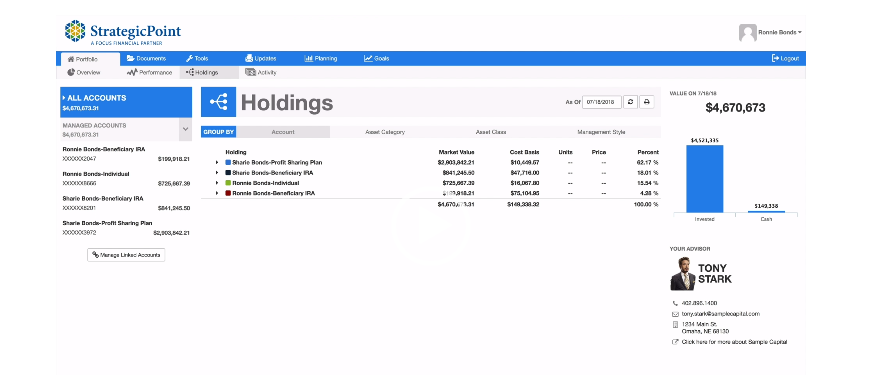This screenshot has width=880, height=375.
Task: Email advisor via tony.stark address link
Action: tap(721, 314)
